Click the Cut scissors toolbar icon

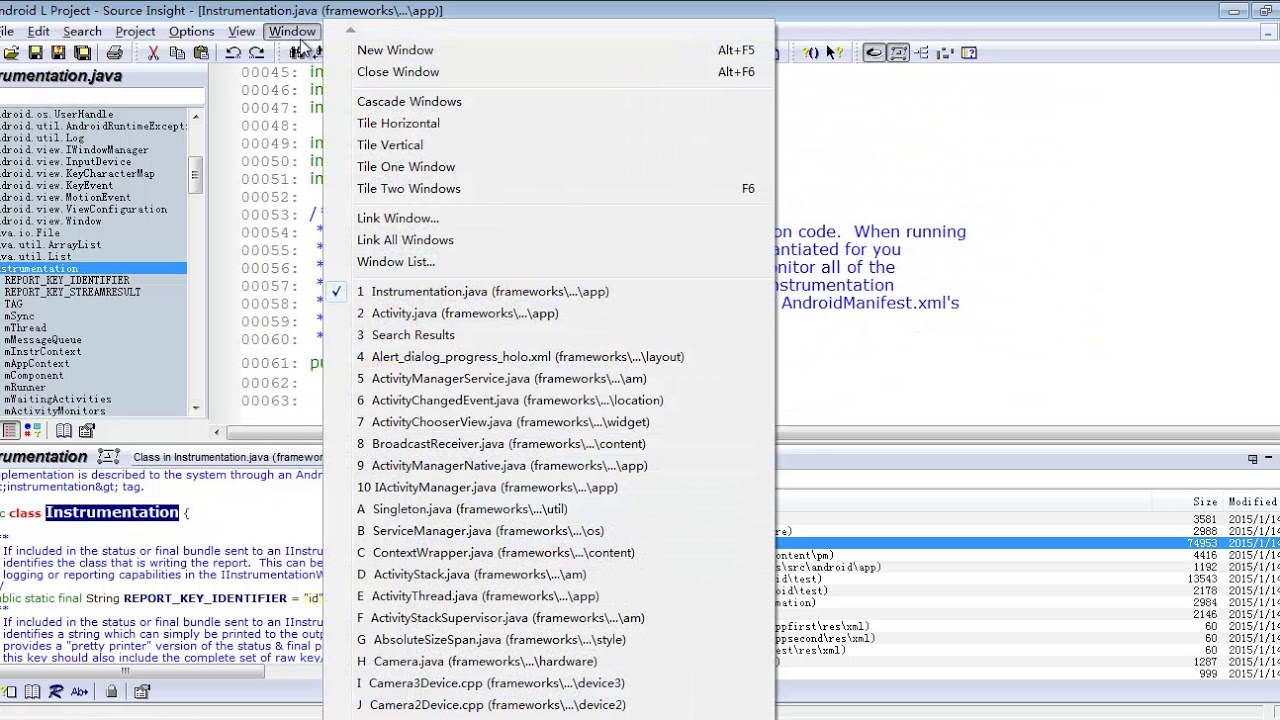153,53
